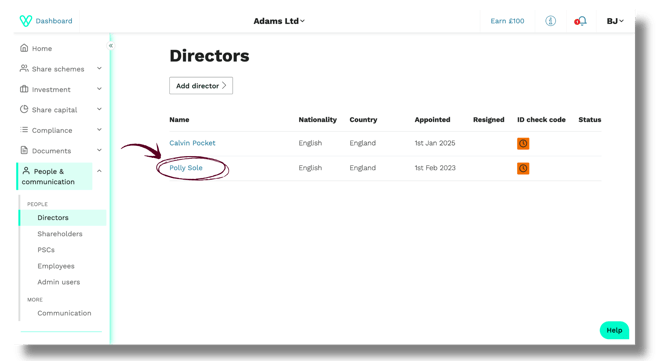Click the Share capital pie chart icon
The height and width of the screenshot is (361, 670).
(24, 109)
